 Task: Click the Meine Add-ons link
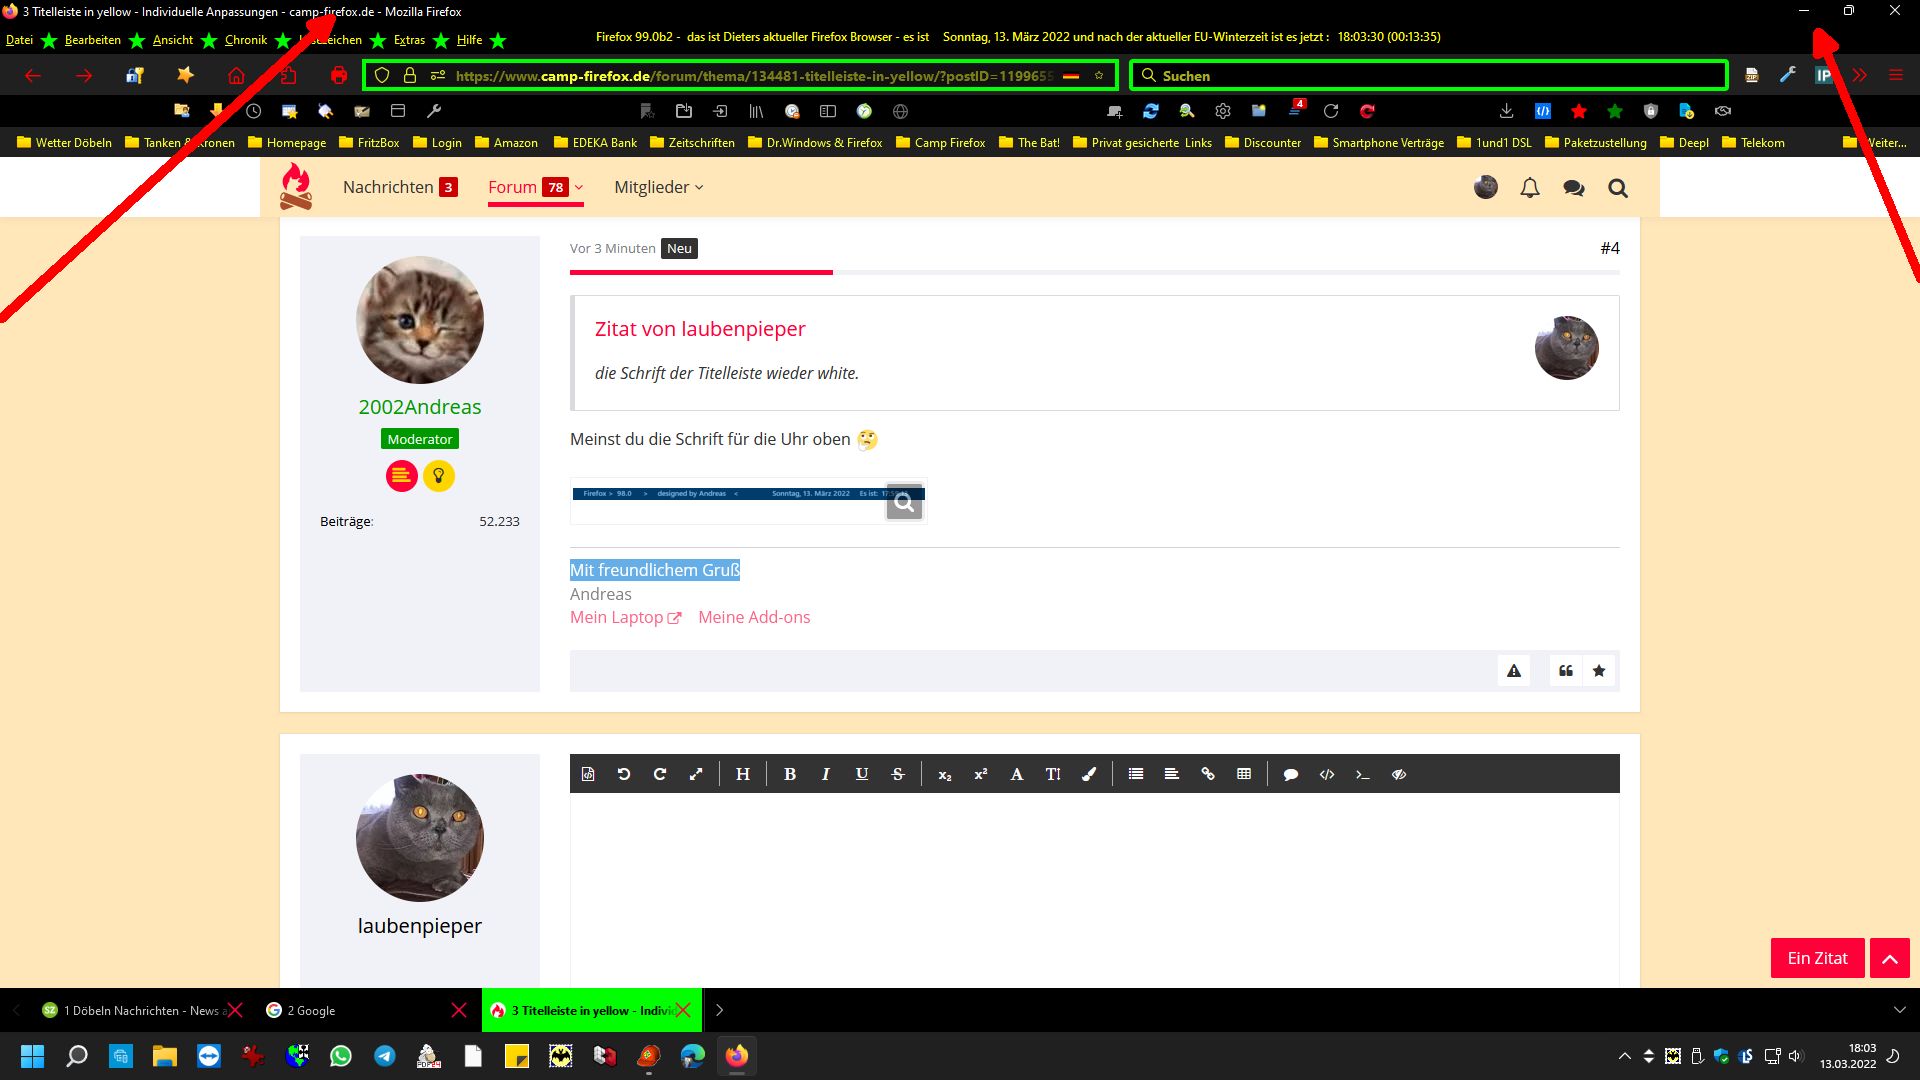click(x=754, y=617)
